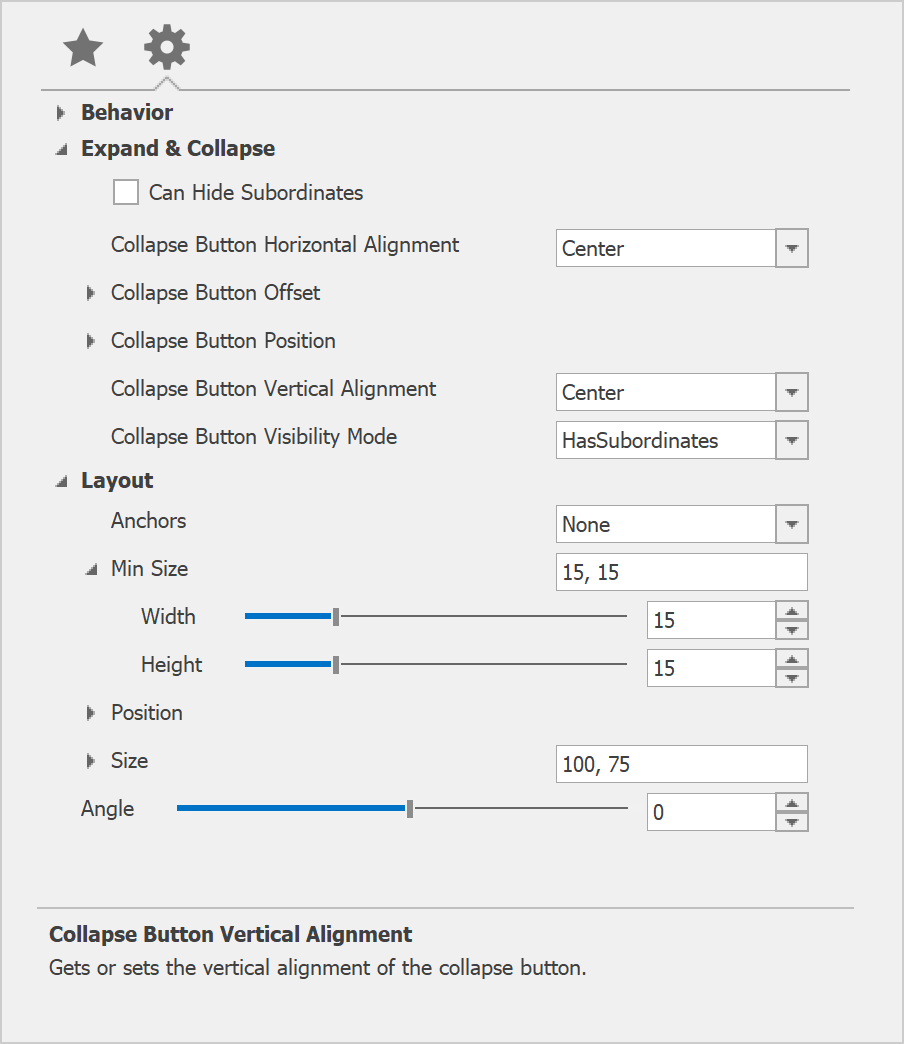Click the Size value field
This screenshot has width=904, height=1044.
[x=680, y=764]
